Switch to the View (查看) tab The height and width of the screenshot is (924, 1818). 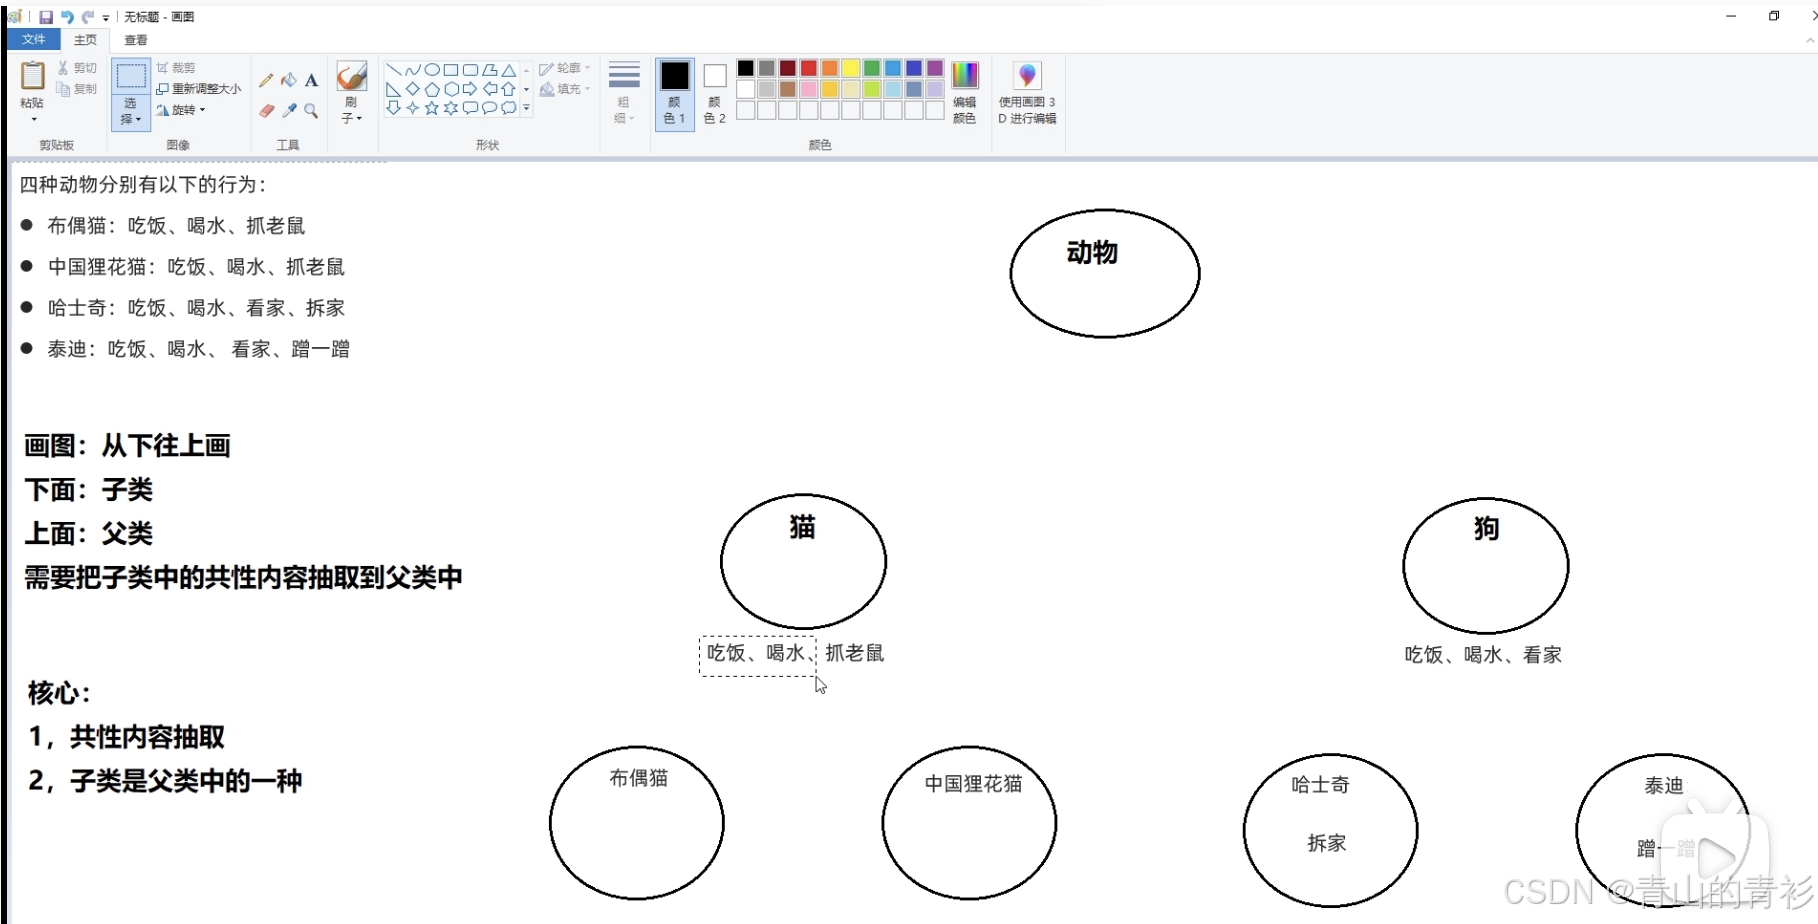[136, 40]
